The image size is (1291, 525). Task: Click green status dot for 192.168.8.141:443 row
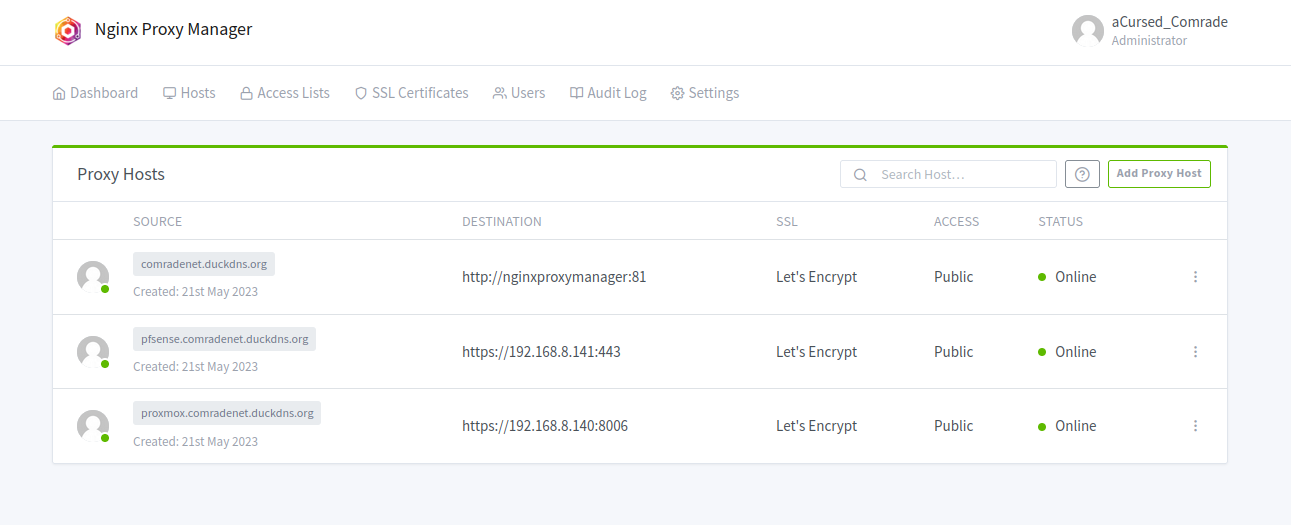[x=1042, y=352]
